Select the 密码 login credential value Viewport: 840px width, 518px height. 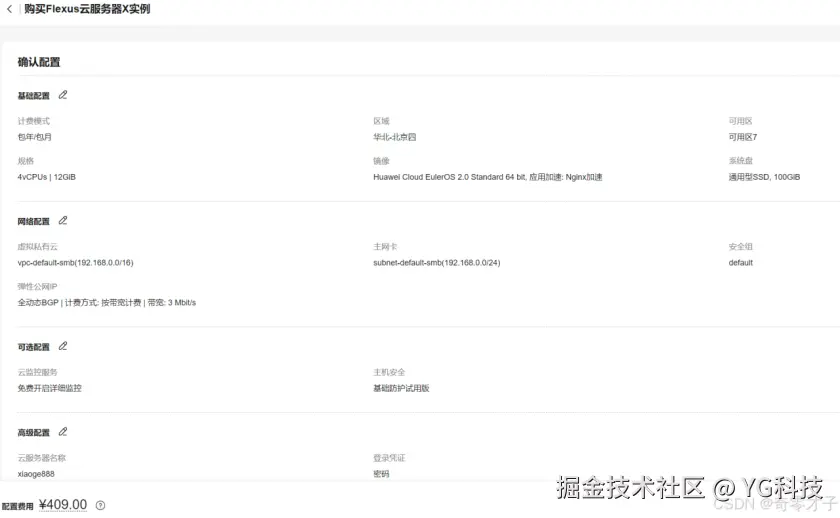tap(381, 474)
